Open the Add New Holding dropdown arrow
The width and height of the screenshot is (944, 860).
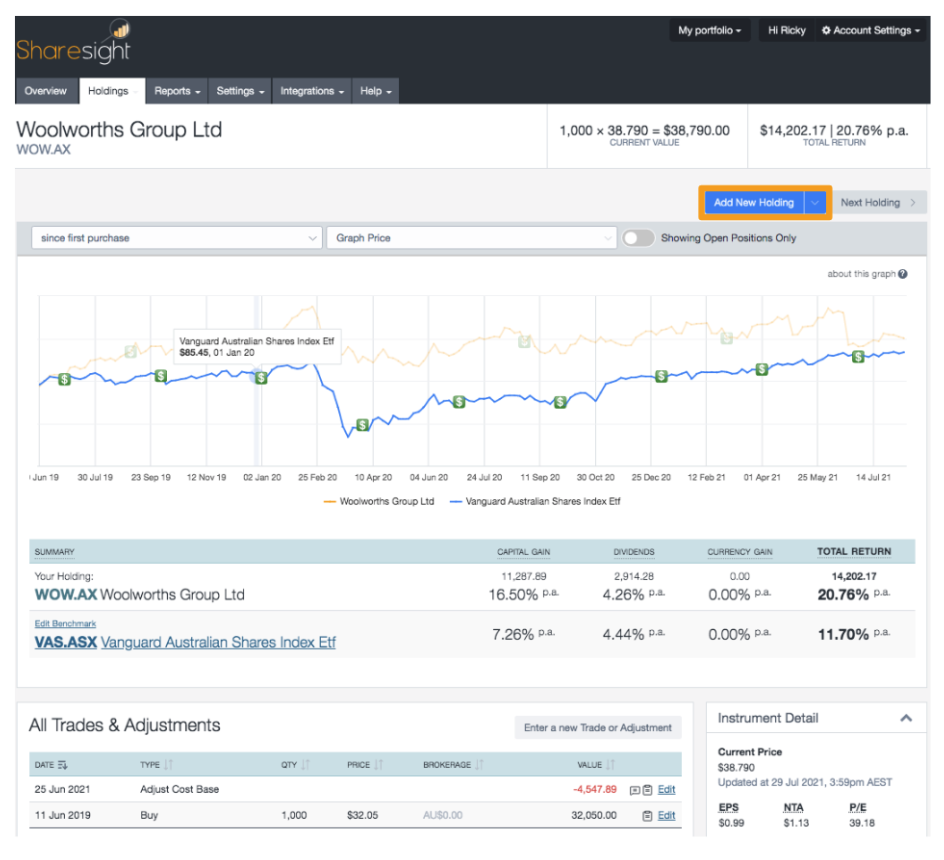[x=815, y=202]
